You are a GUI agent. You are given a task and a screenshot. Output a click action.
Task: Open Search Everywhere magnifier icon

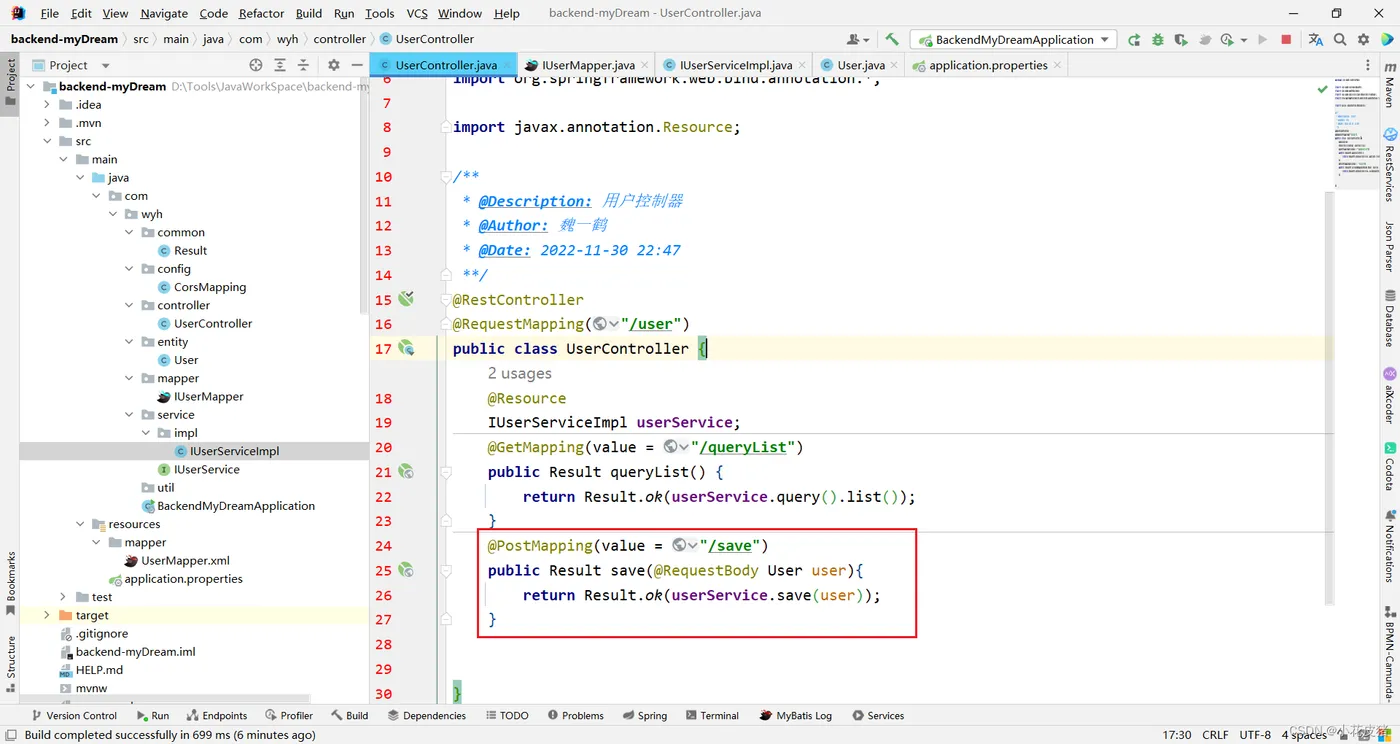1340,39
